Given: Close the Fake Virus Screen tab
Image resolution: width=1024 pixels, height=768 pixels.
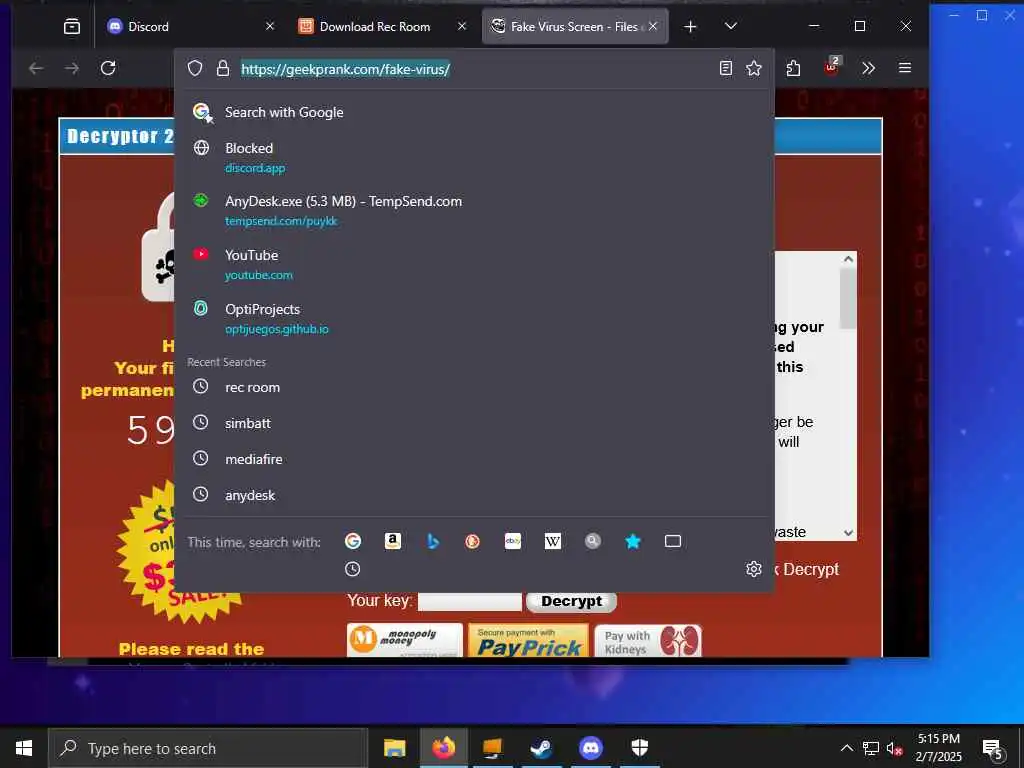Looking at the screenshot, I should (653, 26).
